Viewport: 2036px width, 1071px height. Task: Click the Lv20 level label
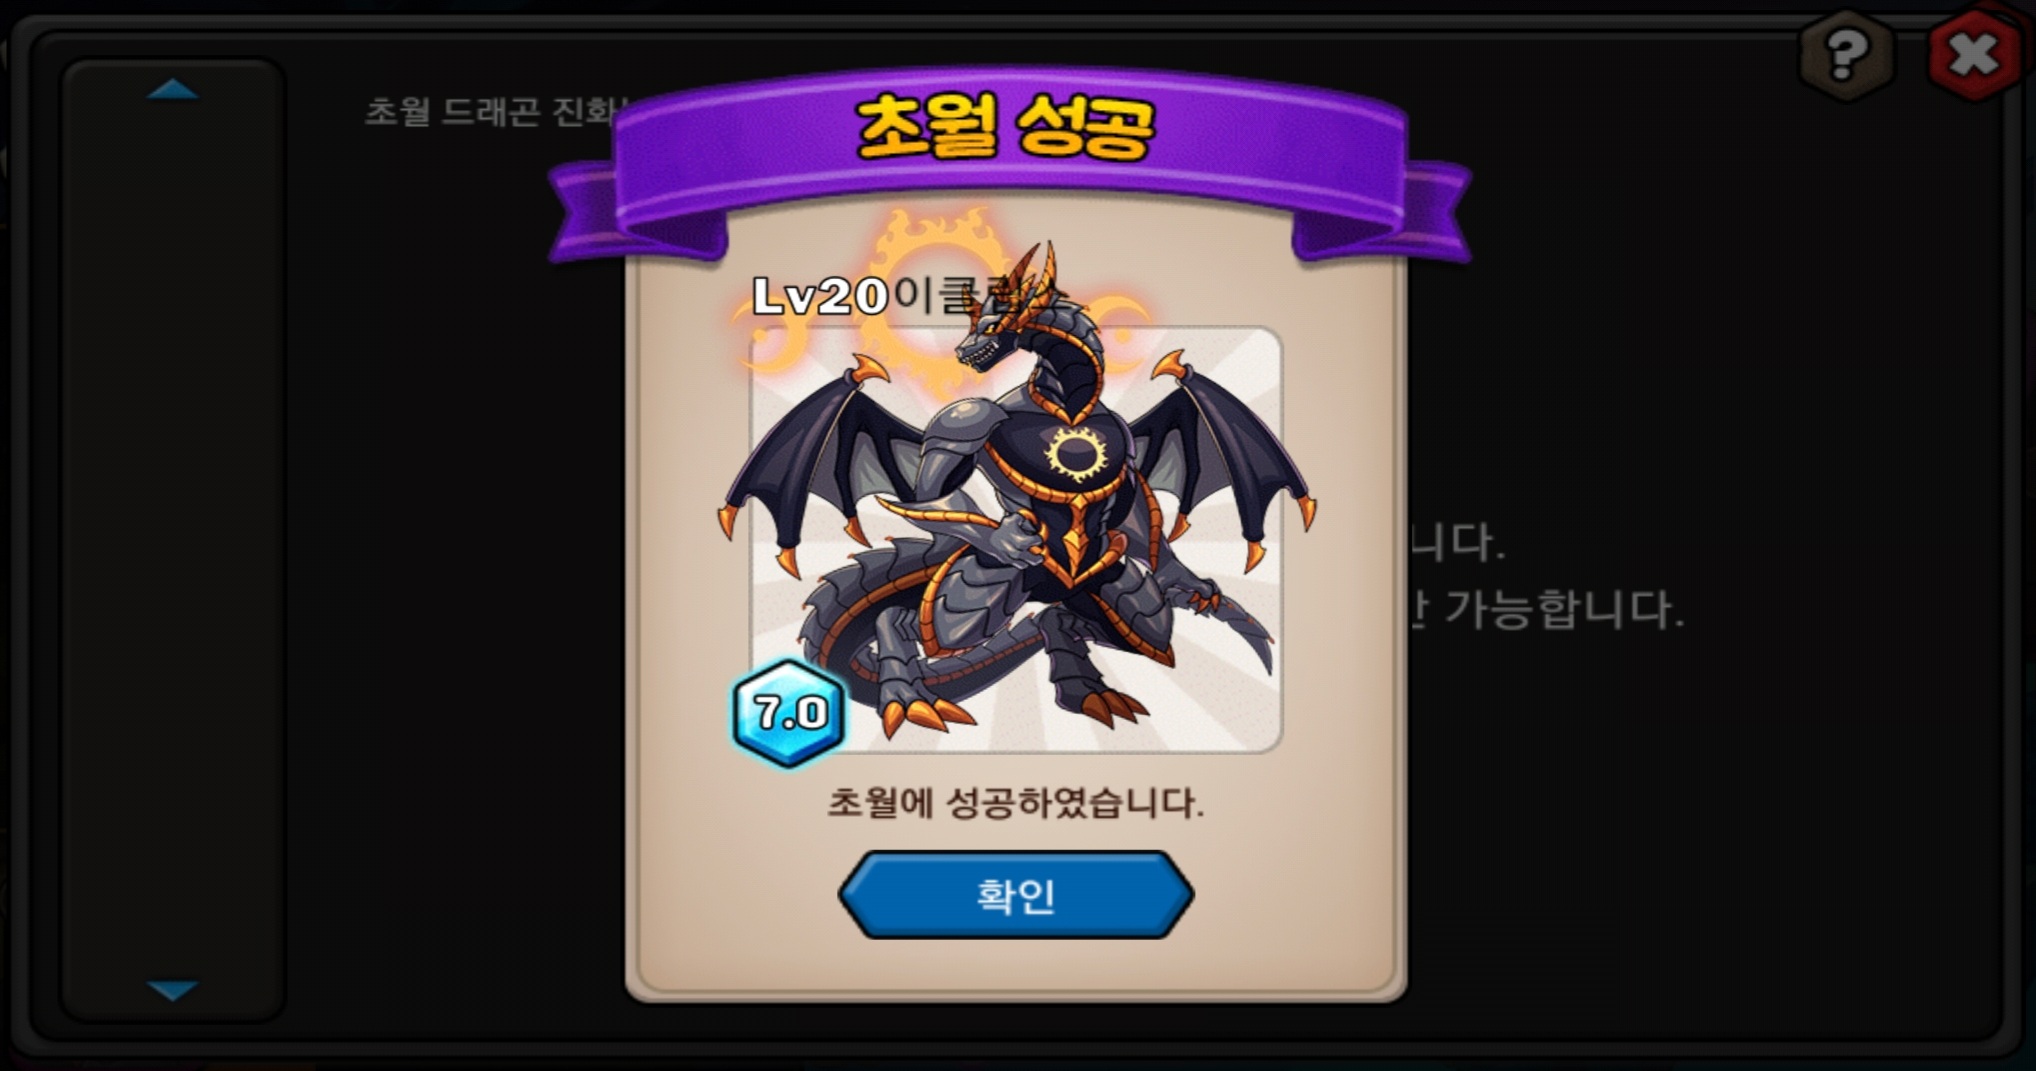820,296
